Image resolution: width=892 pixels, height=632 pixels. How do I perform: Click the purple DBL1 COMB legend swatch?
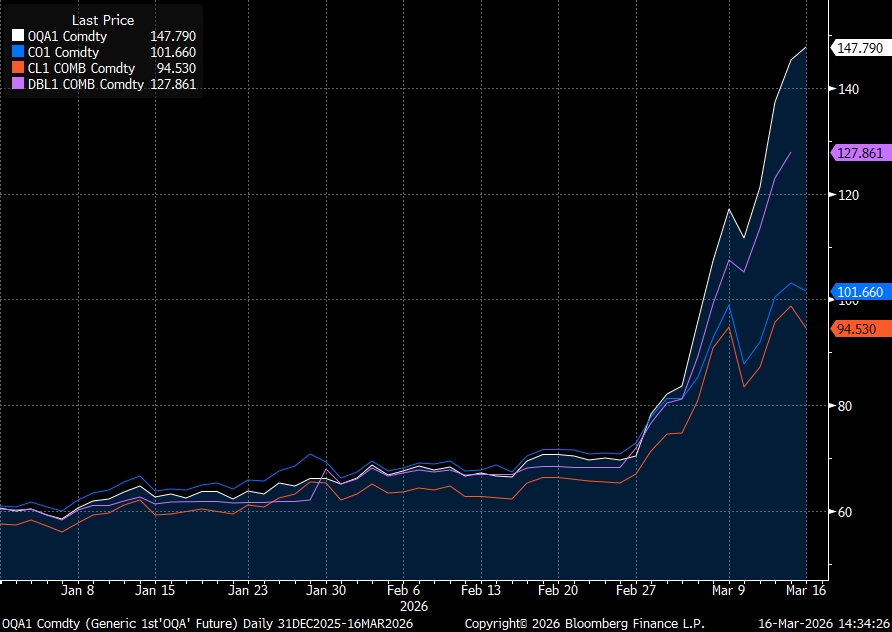click(x=18, y=84)
